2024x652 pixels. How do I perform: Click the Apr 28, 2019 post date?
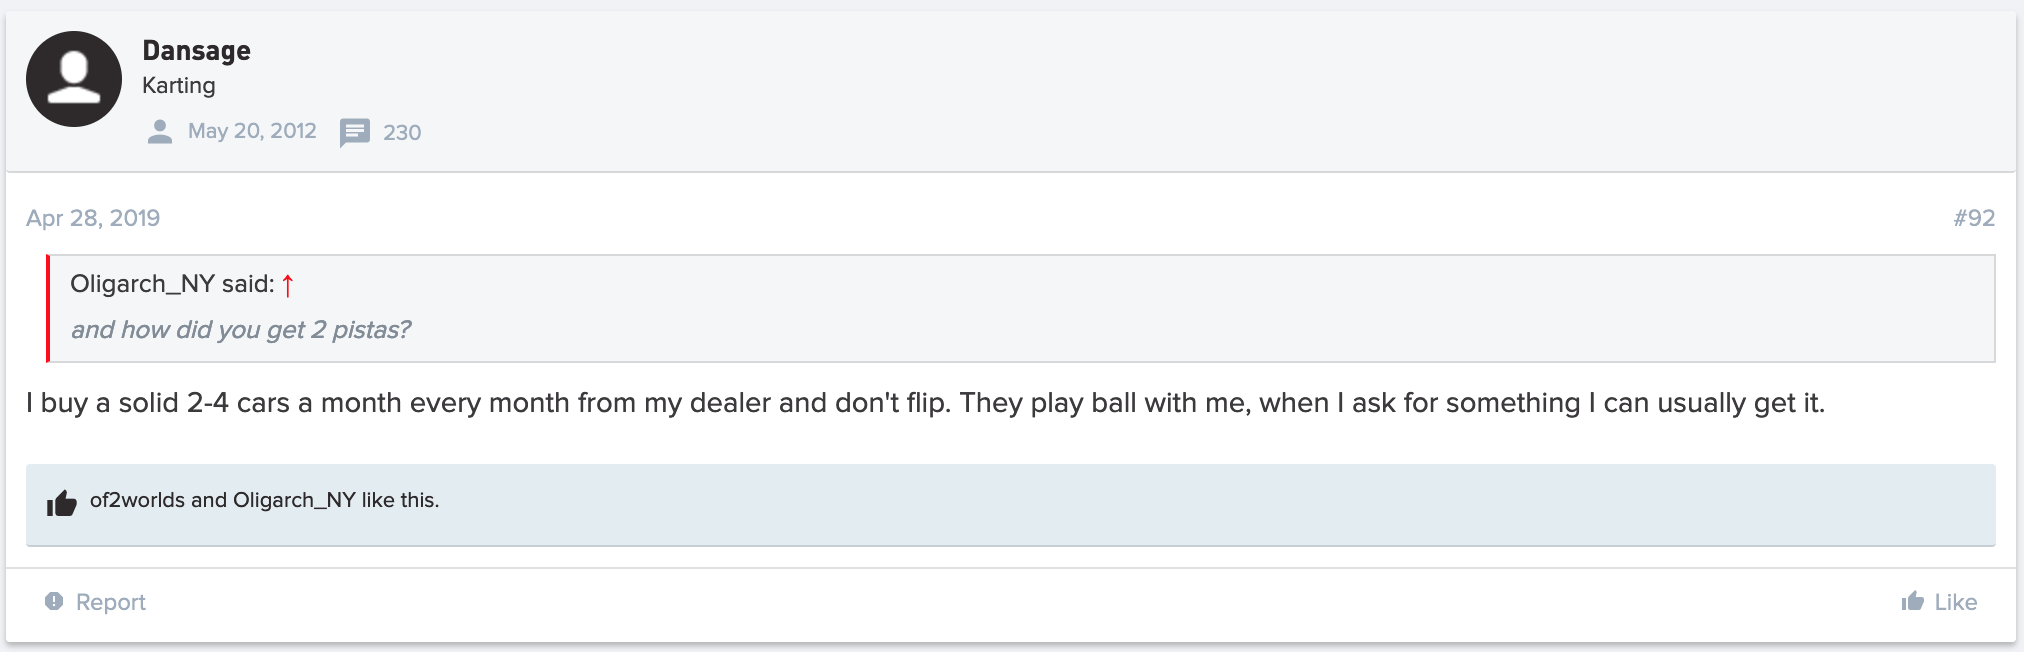tap(93, 218)
